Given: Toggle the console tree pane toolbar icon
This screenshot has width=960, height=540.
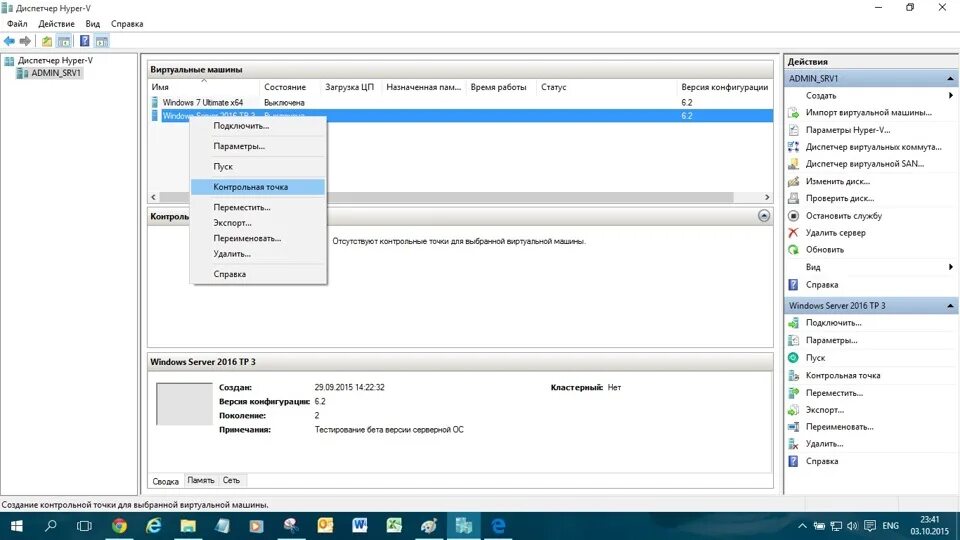Looking at the screenshot, I should tap(64, 41).
